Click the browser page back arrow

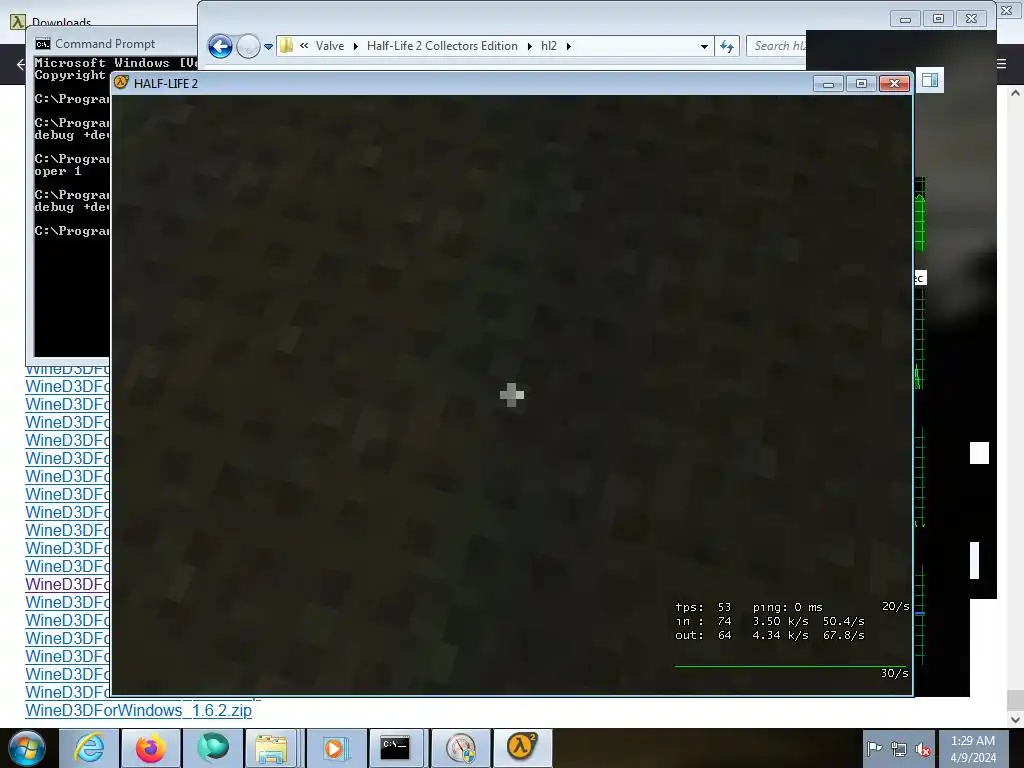pos(20,64)
